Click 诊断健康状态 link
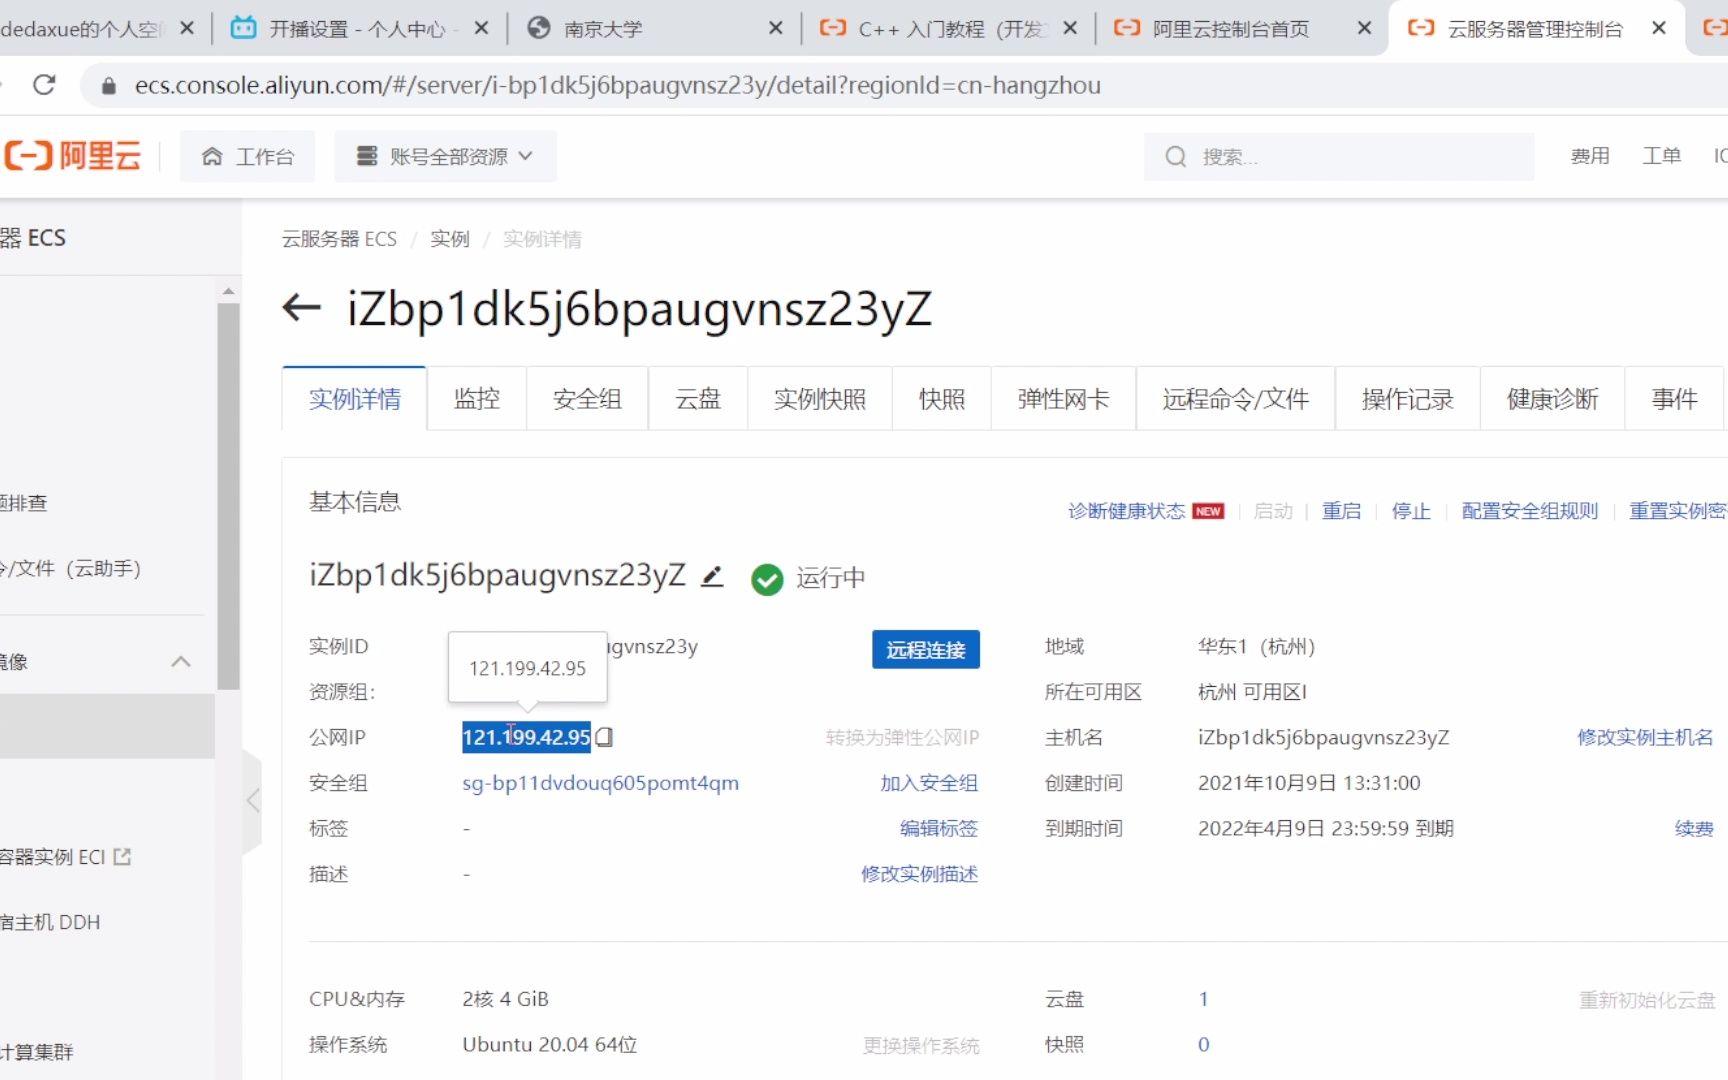The height and width of the screenshot is (1080, 1728). click(1127, 511)
